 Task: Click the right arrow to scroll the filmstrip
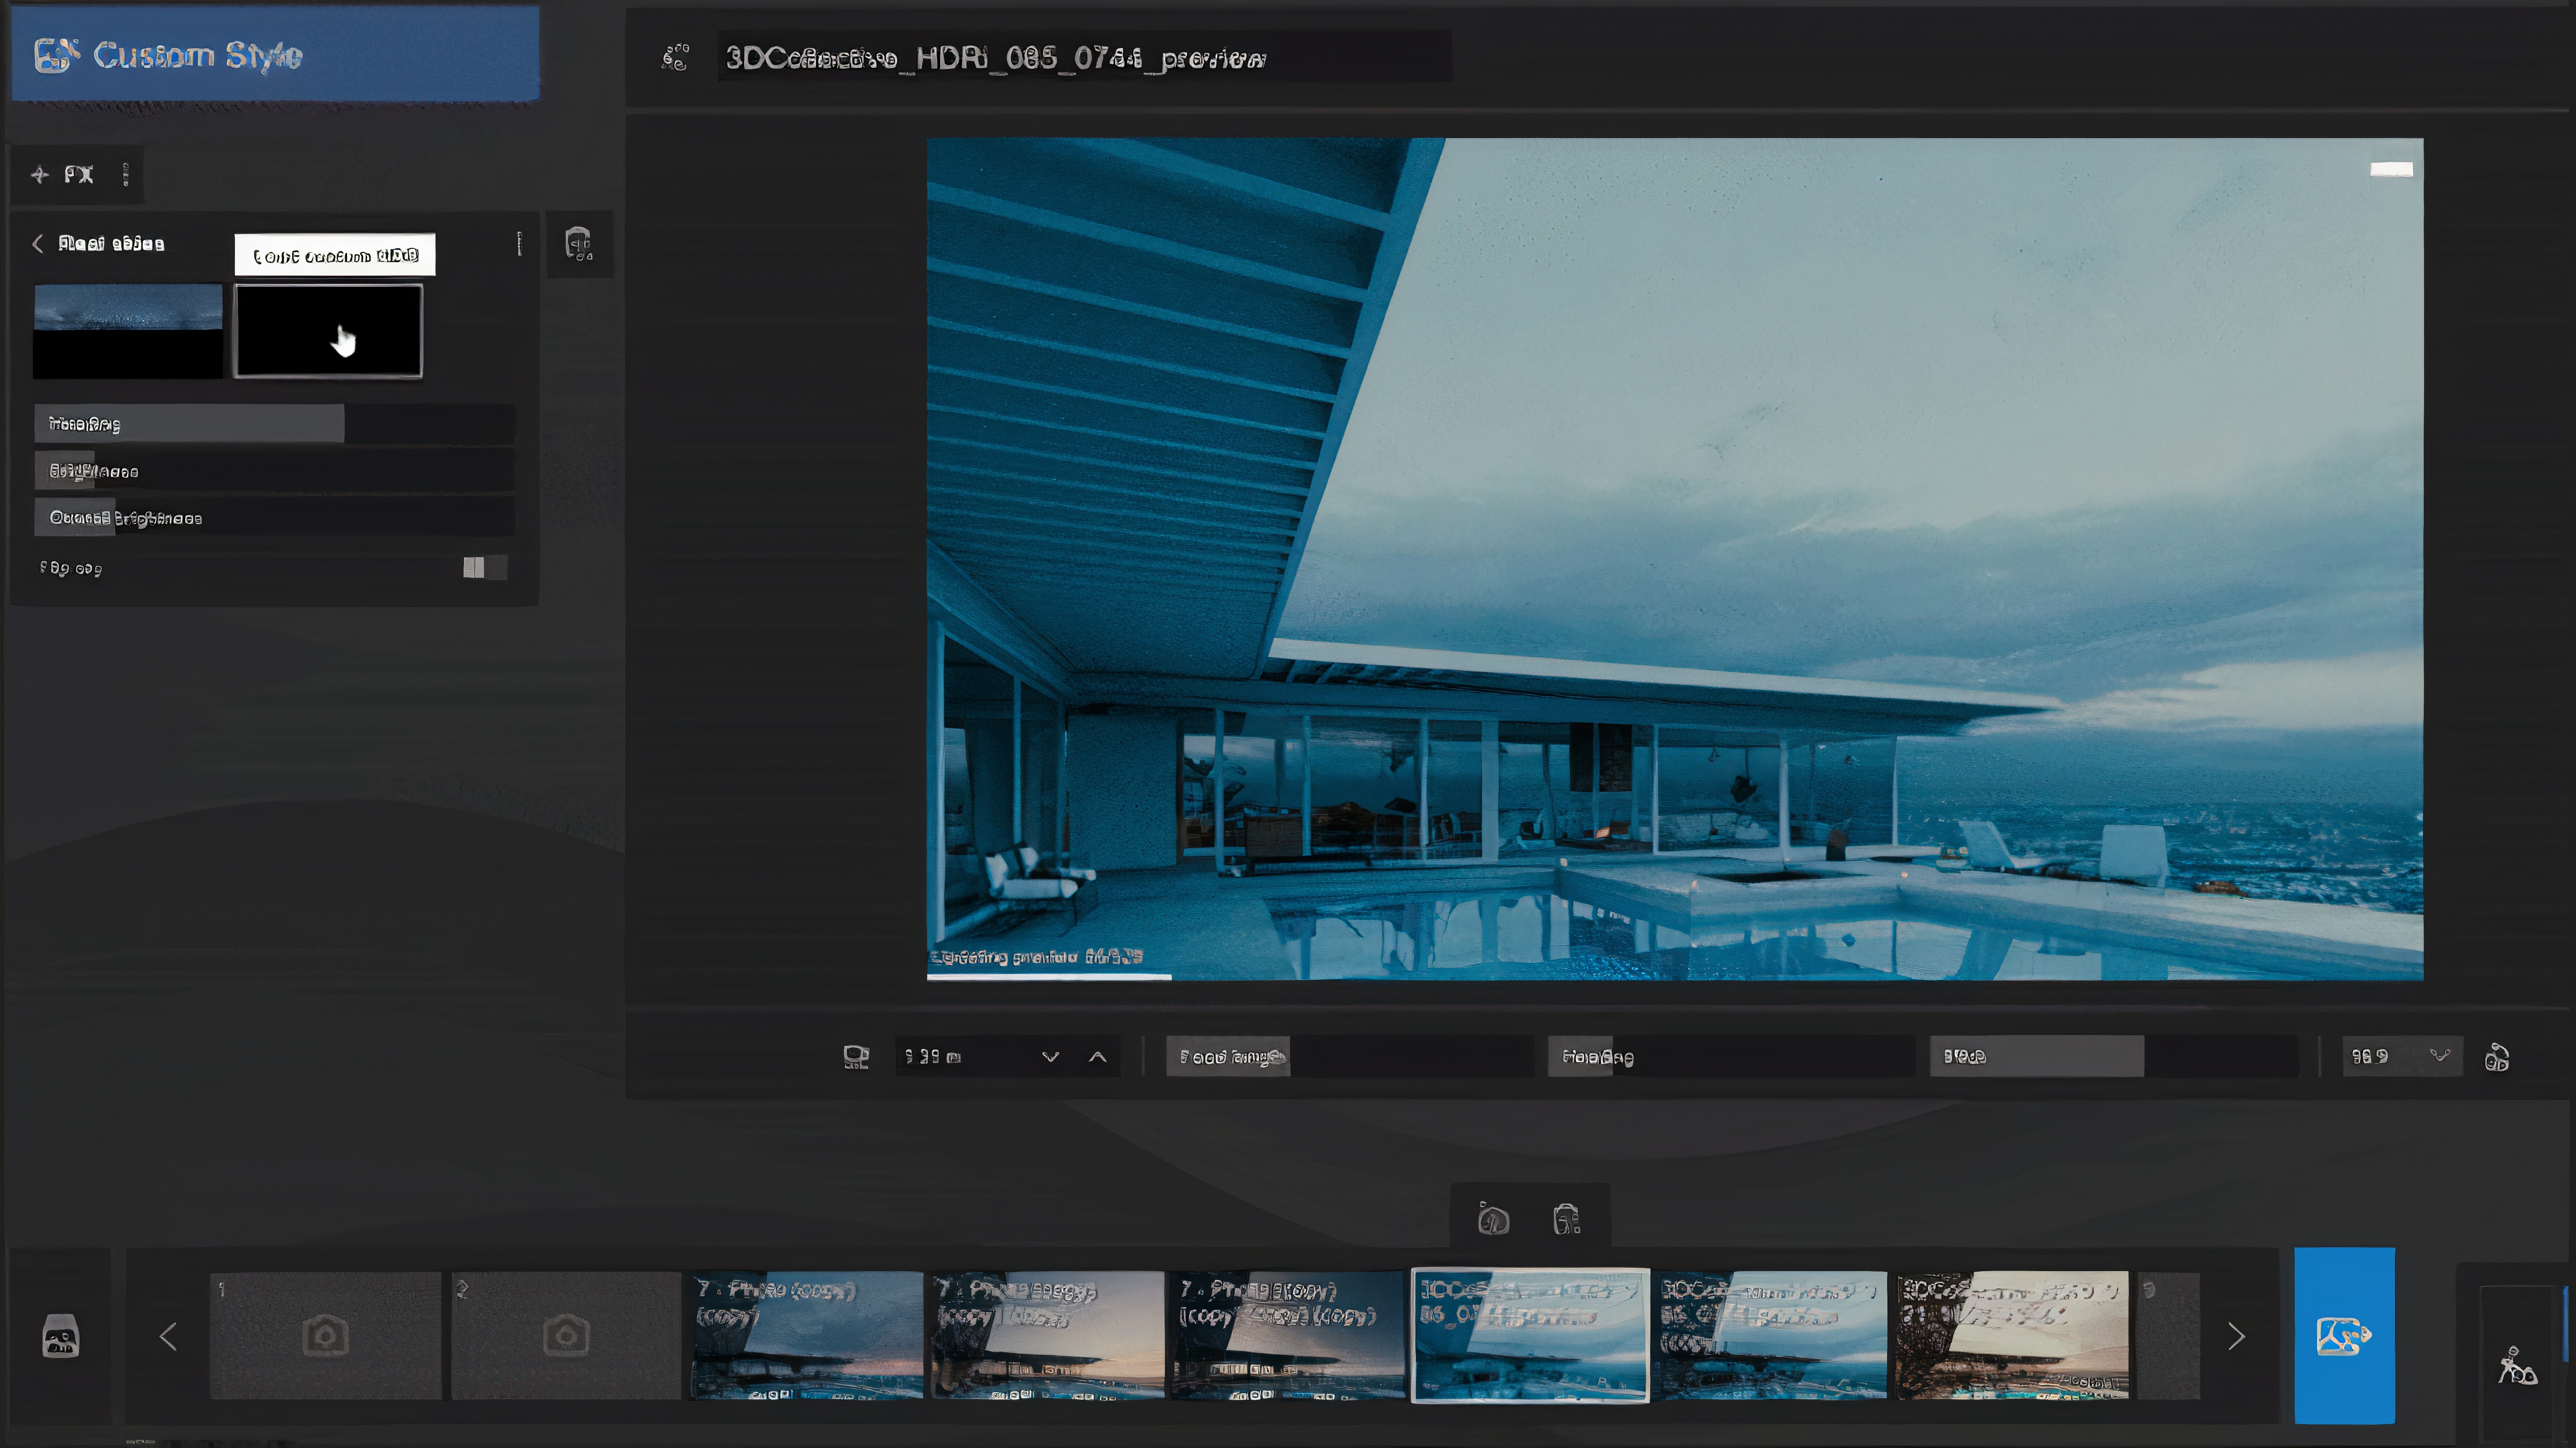click(x=2237, y=1335)
